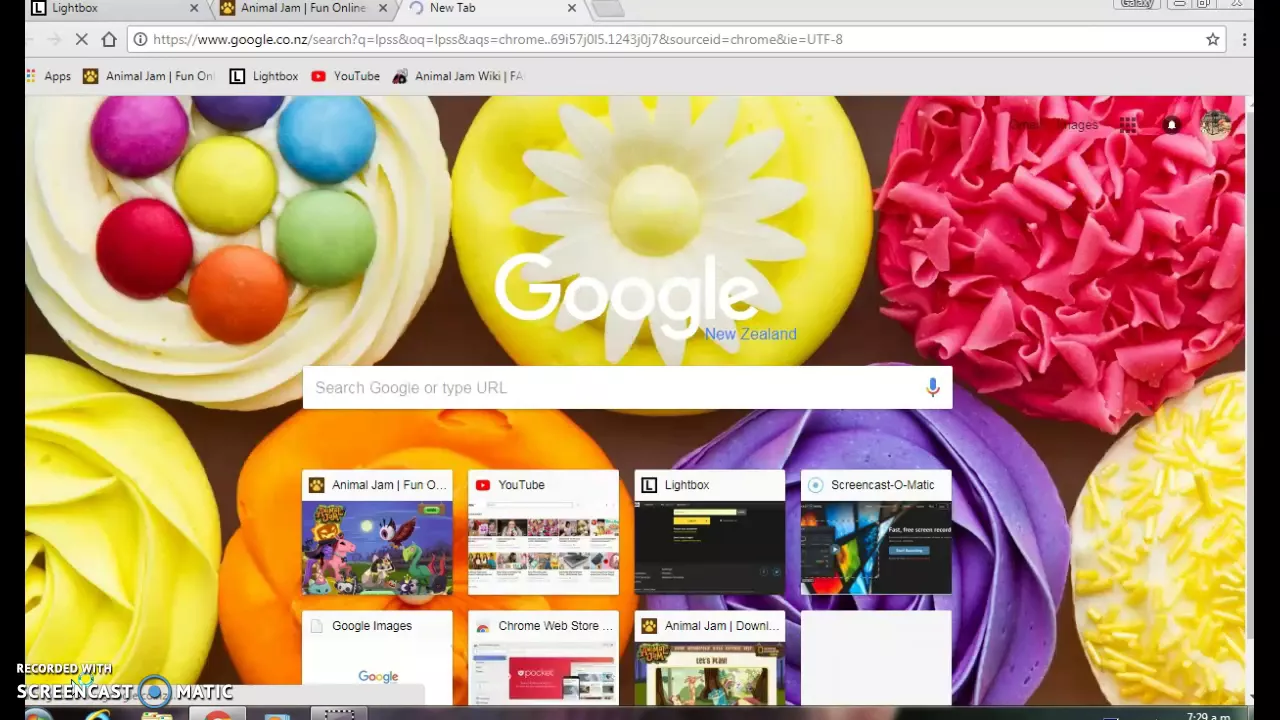Image resolution: width=1280 pixels, height=720 pixels.
Task: Go to the browser home page
Action: 109,40
